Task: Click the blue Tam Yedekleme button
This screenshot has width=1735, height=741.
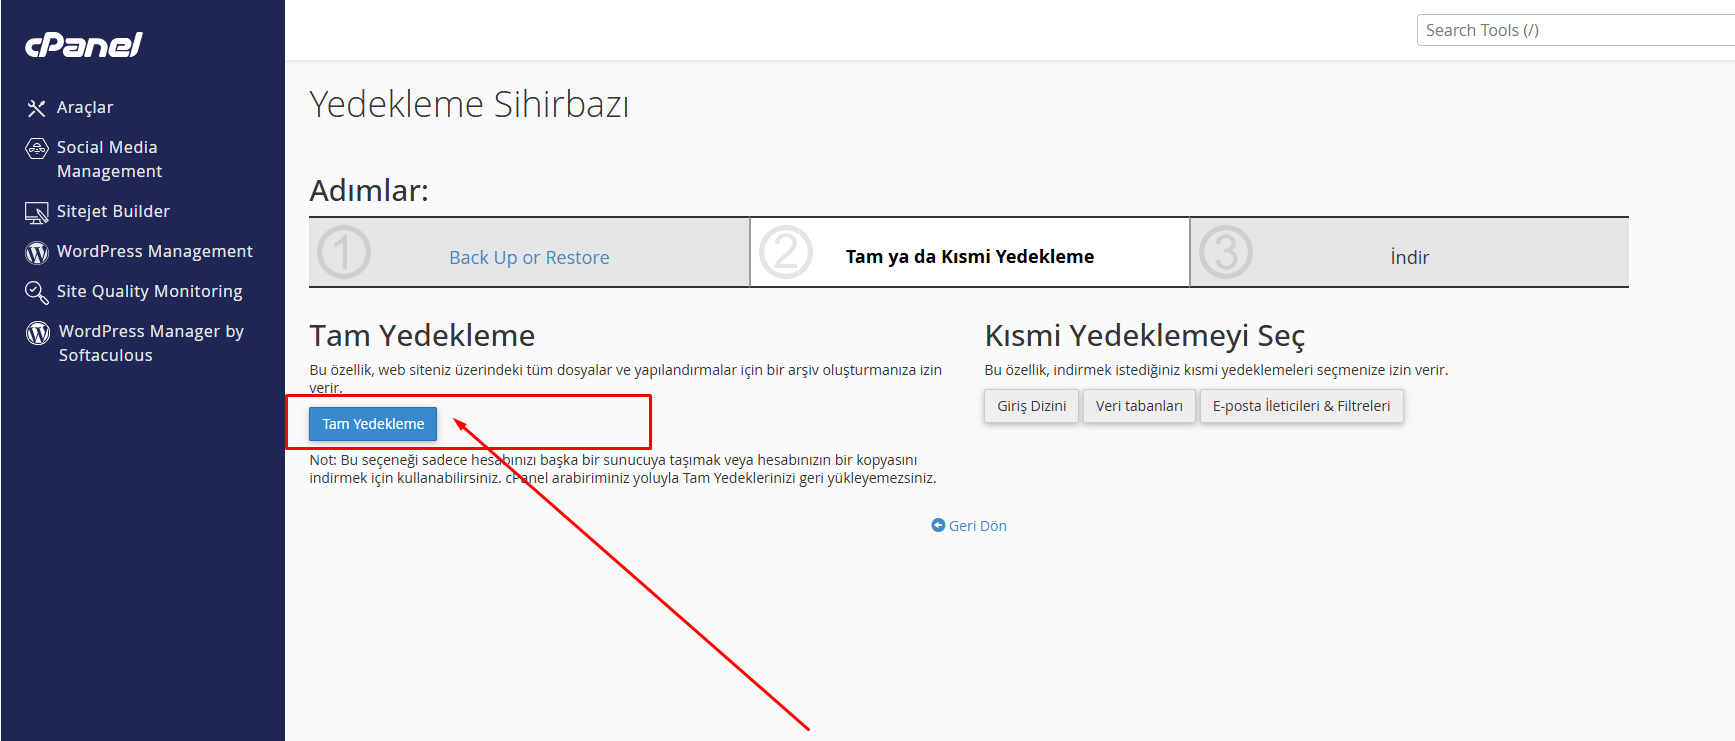Action: [x=373, y=424]
